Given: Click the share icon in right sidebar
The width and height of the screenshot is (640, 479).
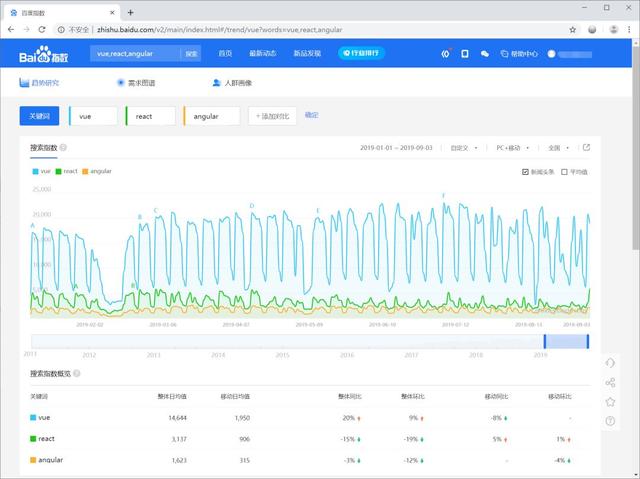Looking at the screenshot, I should point(610,382).
